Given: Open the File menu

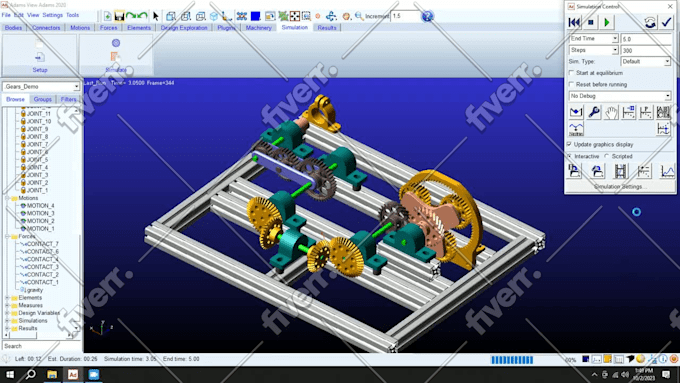Looking at the screenshot, I should (6, 15).
